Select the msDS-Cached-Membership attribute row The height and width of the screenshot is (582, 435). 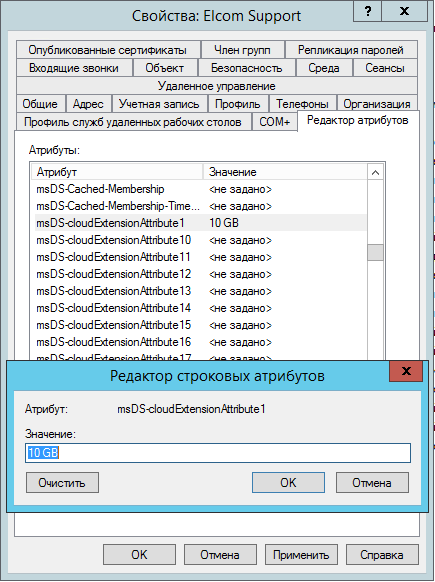click(201, 189)
